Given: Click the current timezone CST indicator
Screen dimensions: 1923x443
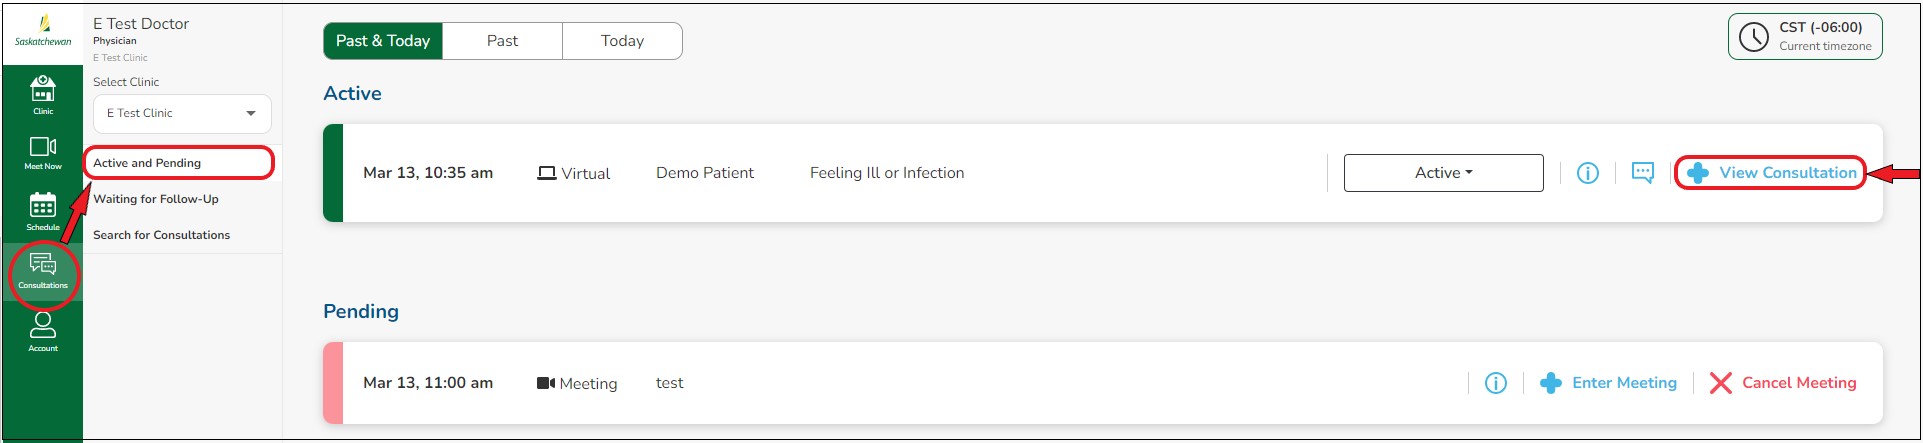Looking at the screenshot, I should [x=1804, y=37].
